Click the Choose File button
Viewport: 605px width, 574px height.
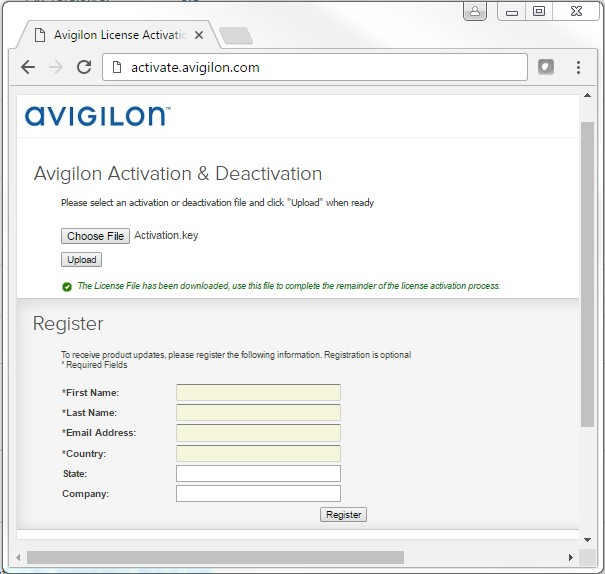pyautogui.click(x=96, y=236)
